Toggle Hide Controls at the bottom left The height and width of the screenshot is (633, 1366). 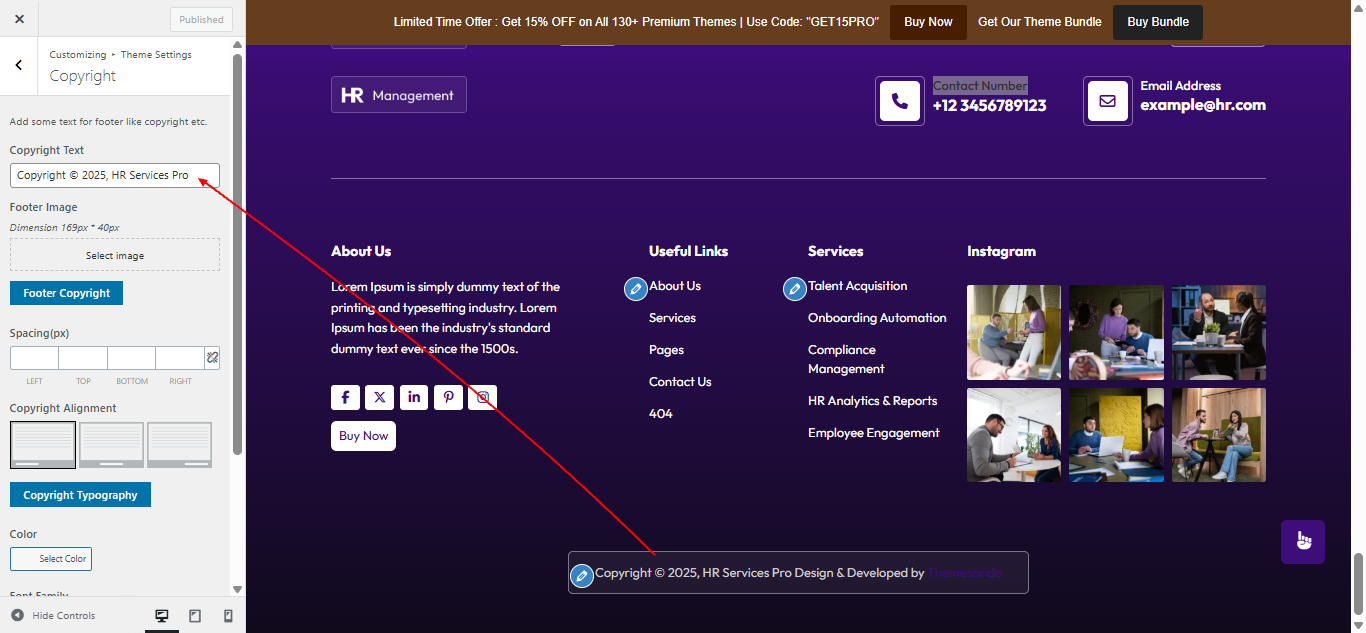(x=52, y=615)
